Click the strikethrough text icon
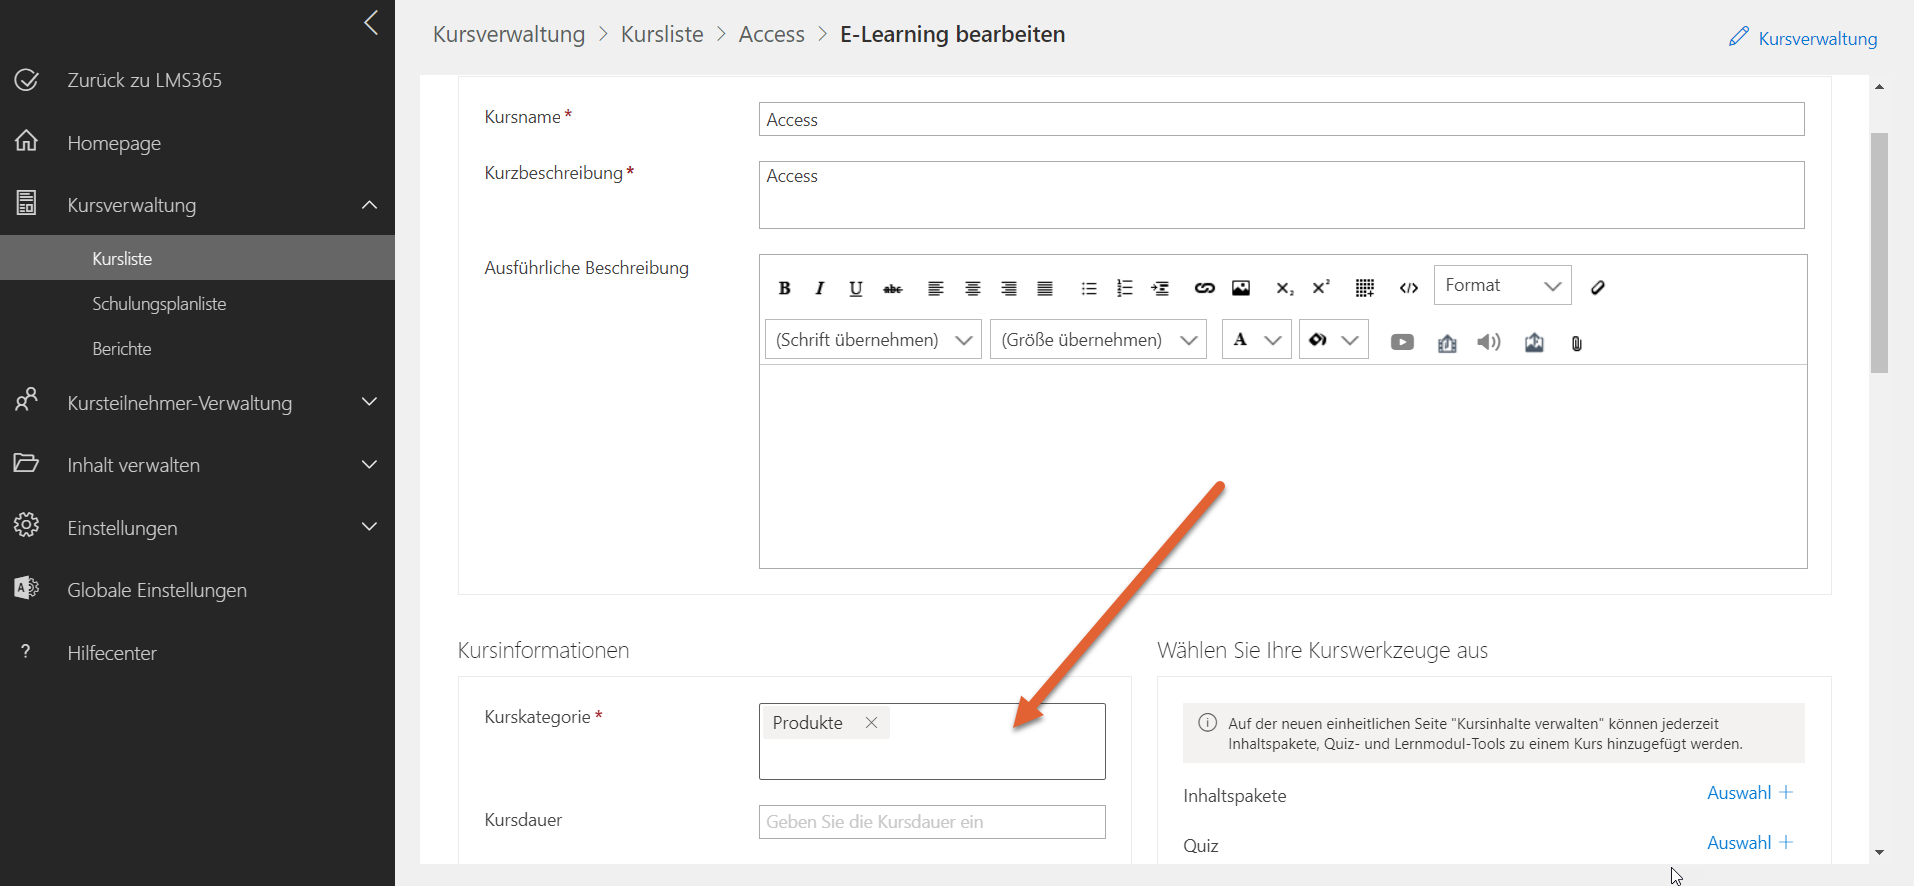The width and height of the screenshot is (1914, 886). (892, 288)
